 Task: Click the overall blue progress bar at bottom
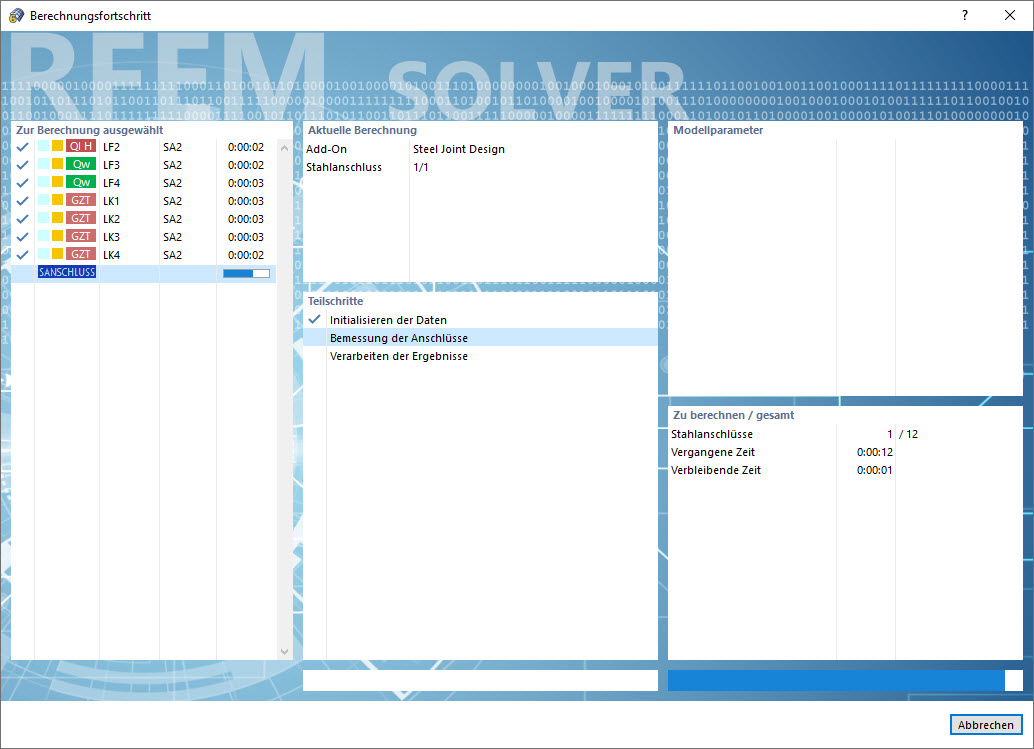(x=845, y=680)
